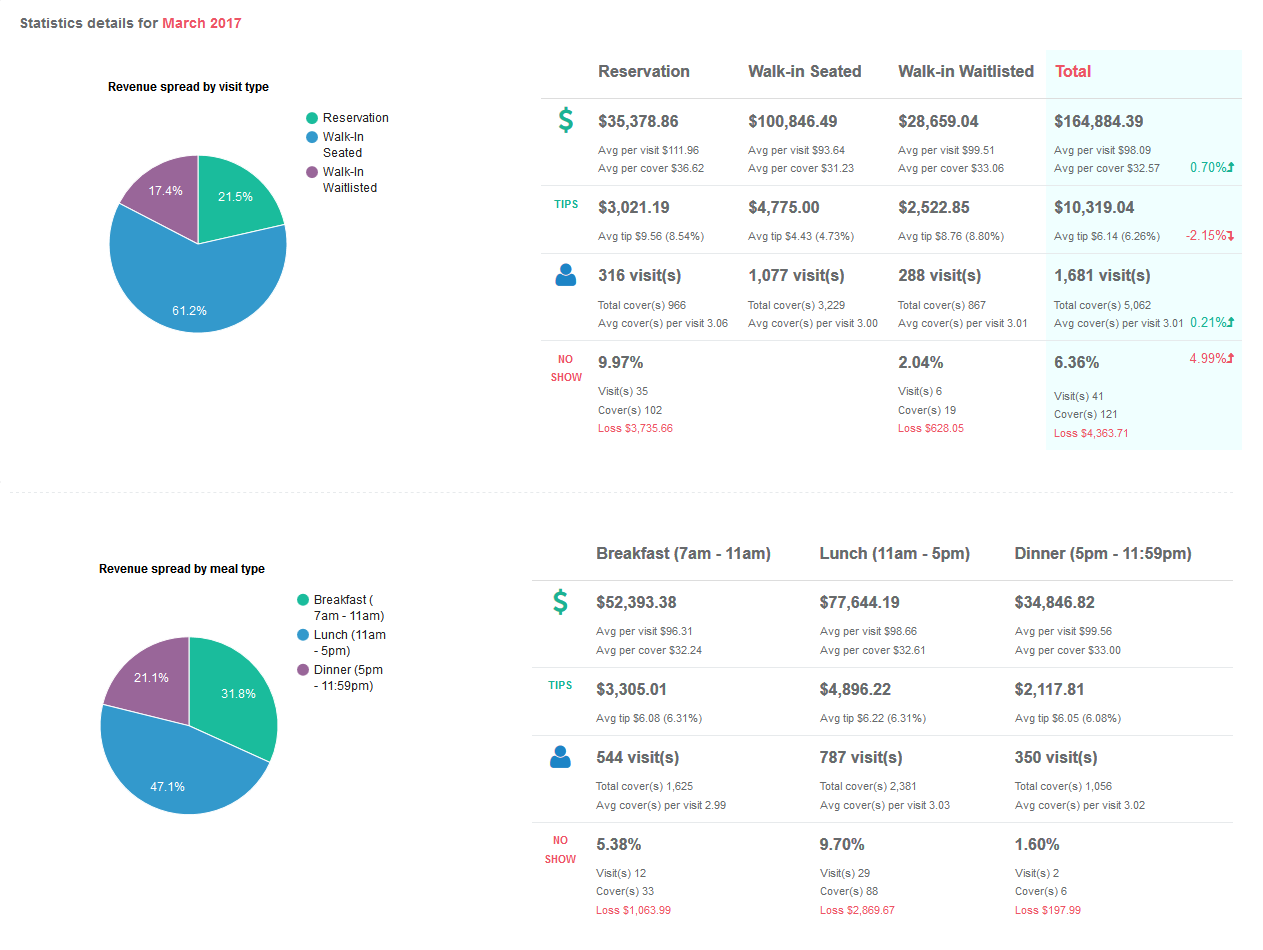Click the Walk-in Seated column header

click(x=804, y=72)
